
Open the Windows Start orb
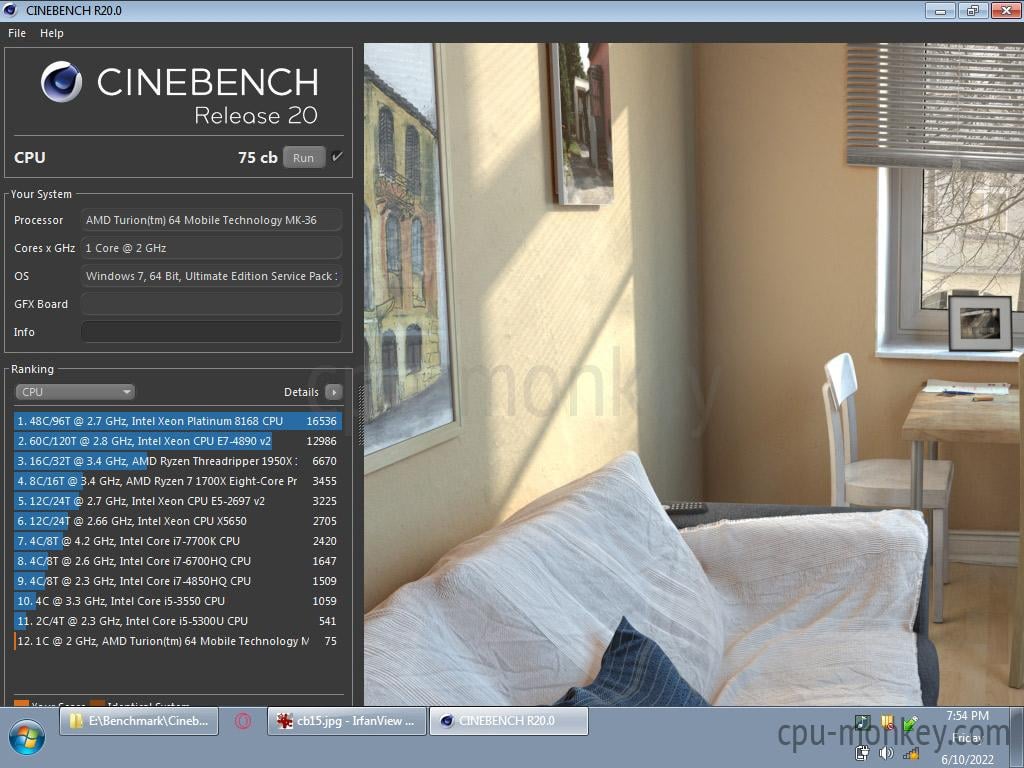(27, 737)
